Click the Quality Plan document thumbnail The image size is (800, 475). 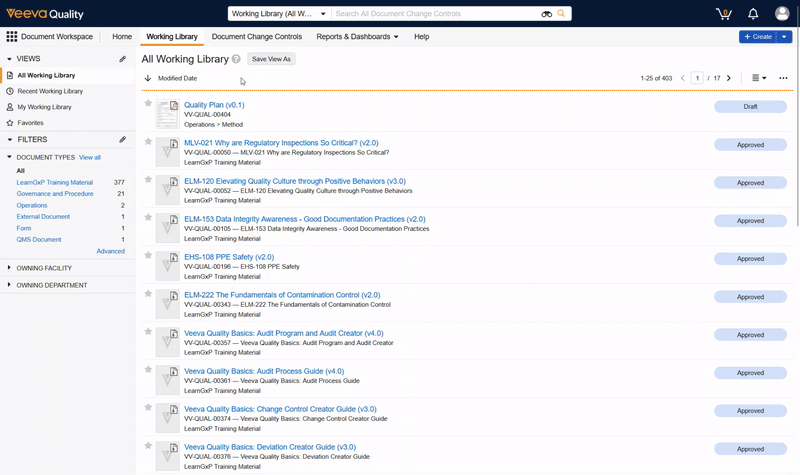(x=167, y=114)
